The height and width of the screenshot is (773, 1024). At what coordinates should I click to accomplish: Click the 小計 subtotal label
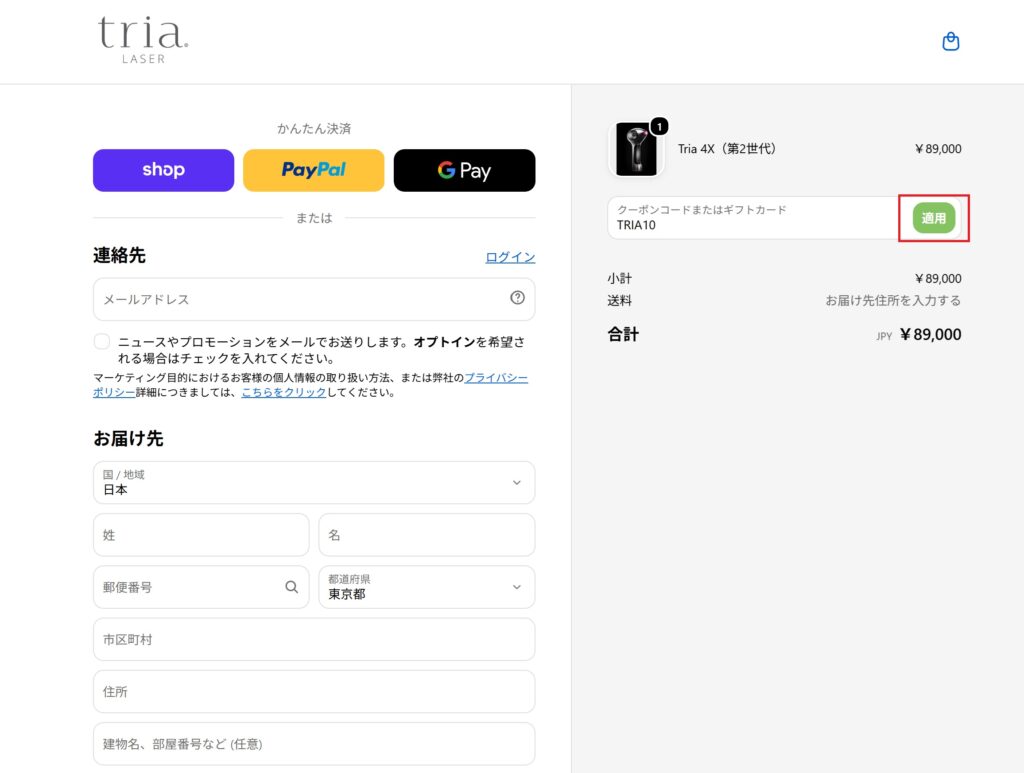click(x=620, y=278)
